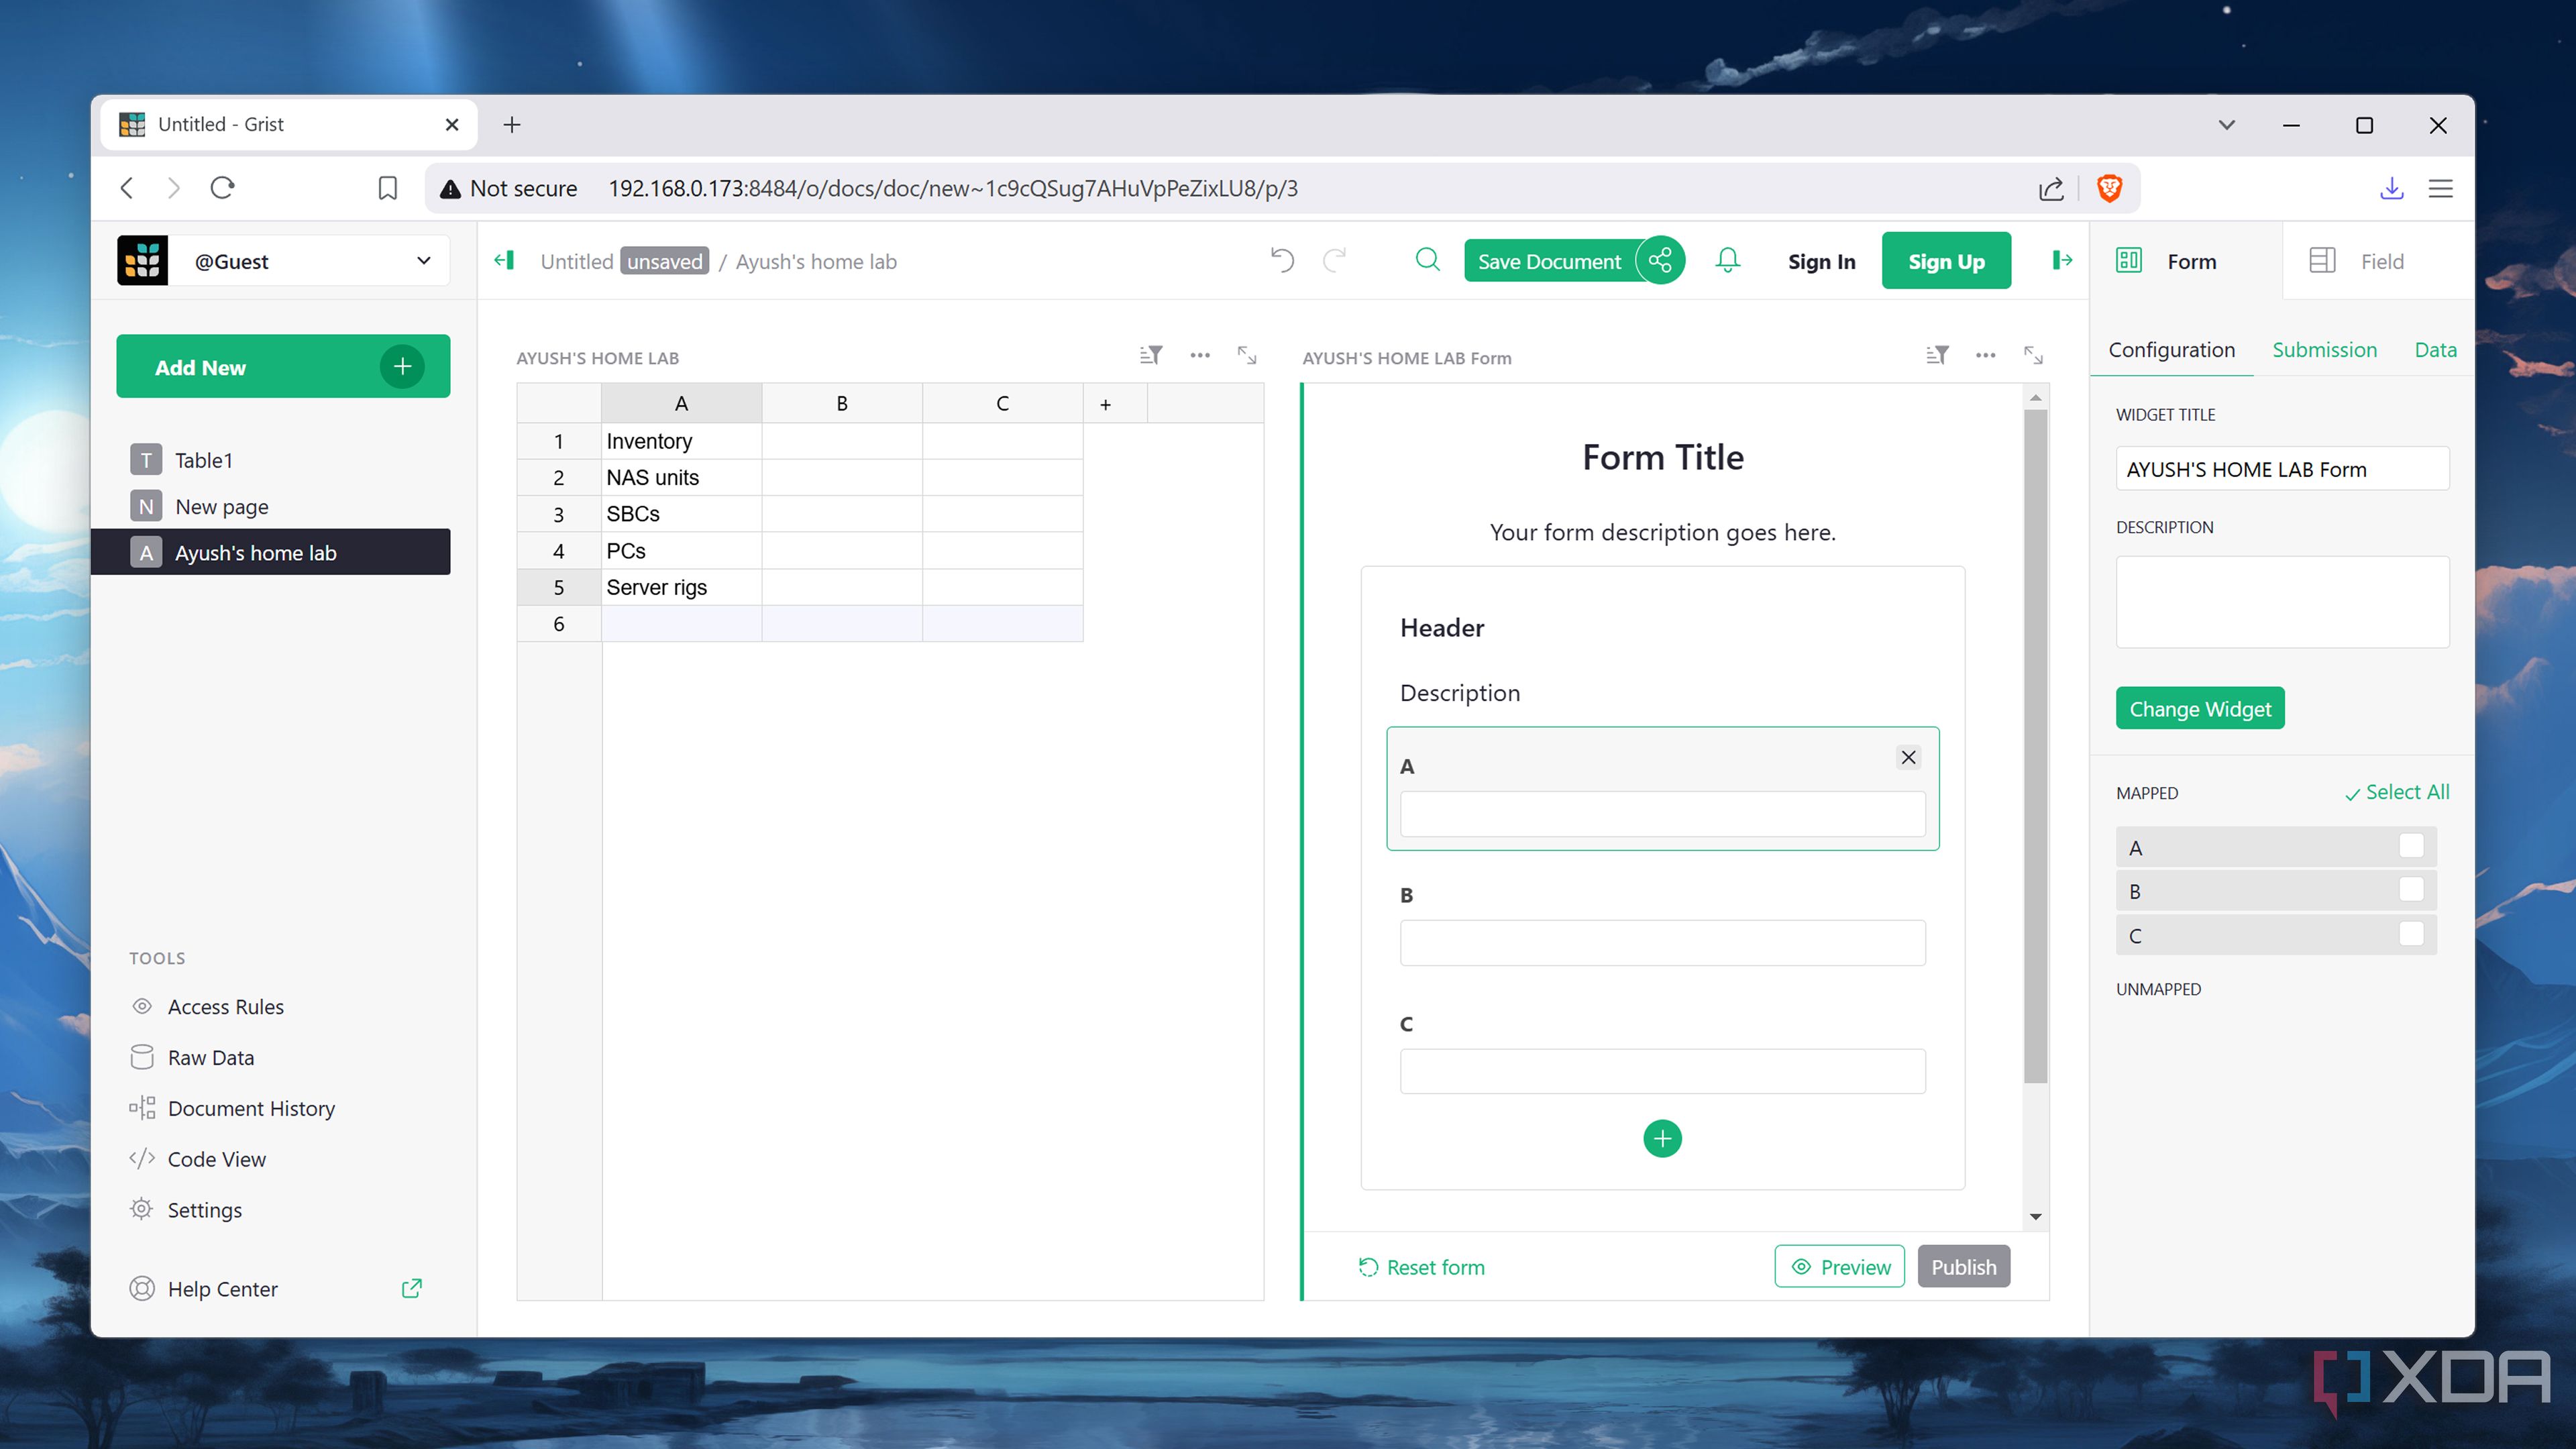This screenshot has width=2576, height=1449.
Task: Reload the browser page
Action: [x=222, y=188]
